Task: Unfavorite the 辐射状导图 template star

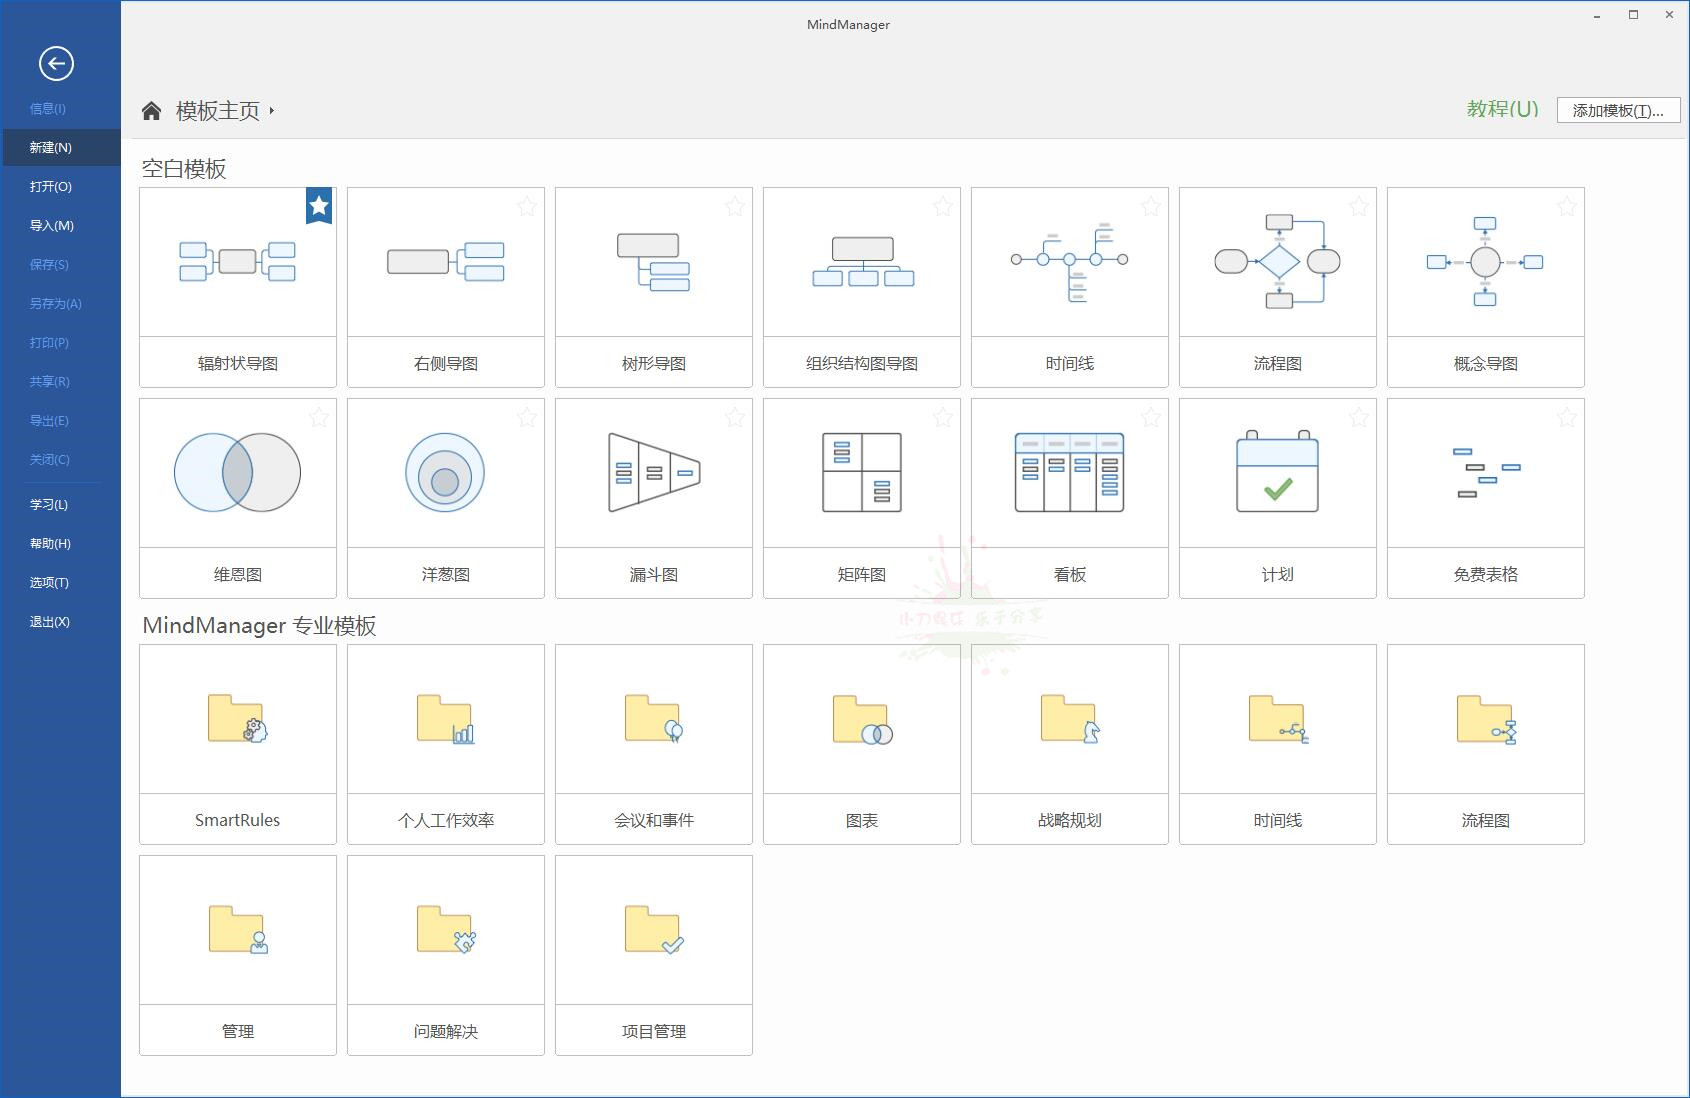Action: [x=319, y=207]
